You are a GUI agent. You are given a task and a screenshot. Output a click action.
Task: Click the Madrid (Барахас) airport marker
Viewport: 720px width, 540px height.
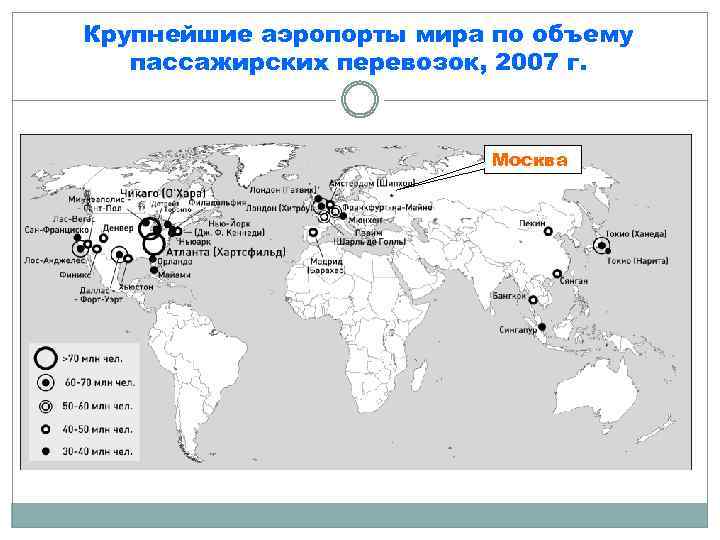click(x=314, y=233)
